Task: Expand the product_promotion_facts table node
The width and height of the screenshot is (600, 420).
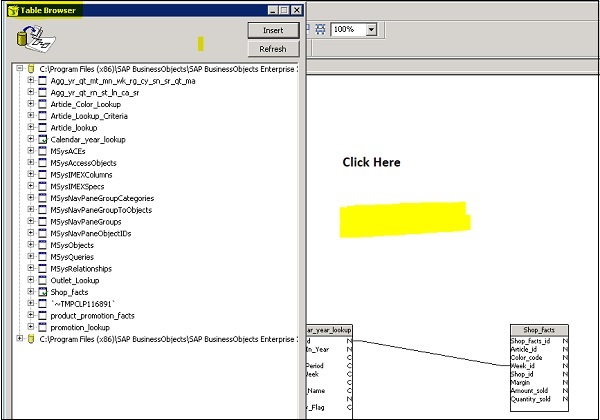Action: point(31,315)
